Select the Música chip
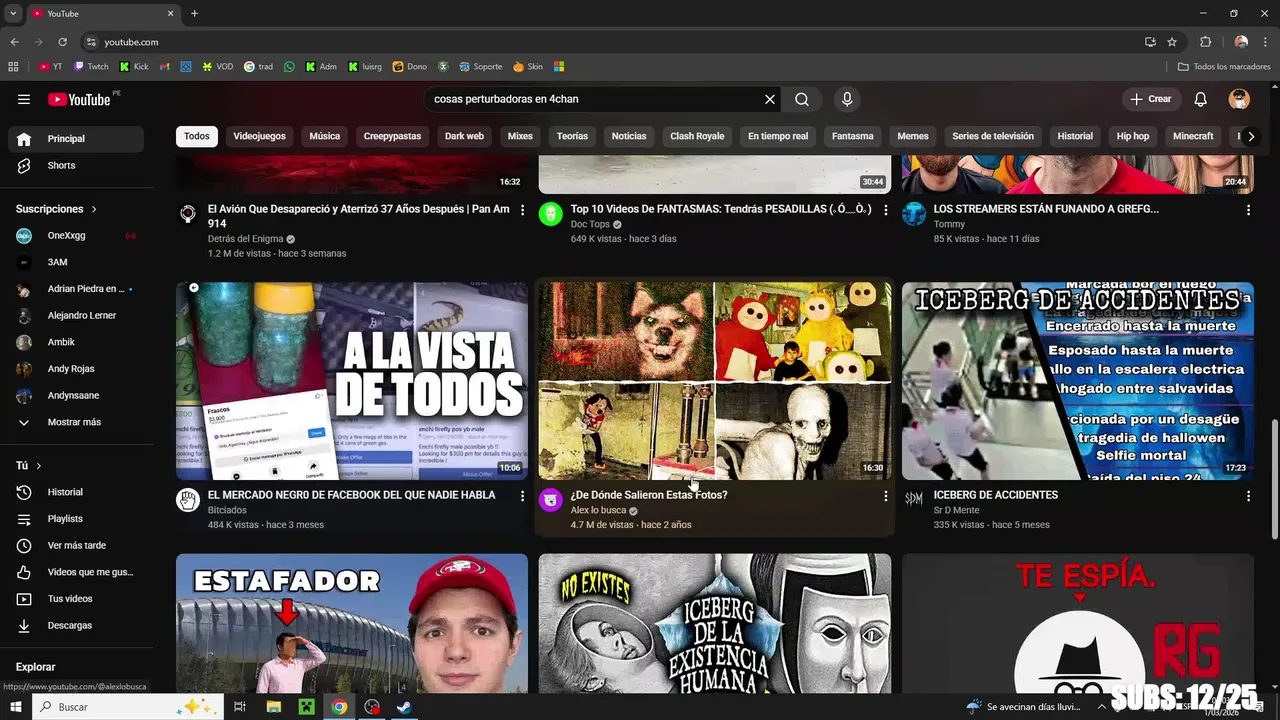 pos(324,136)
